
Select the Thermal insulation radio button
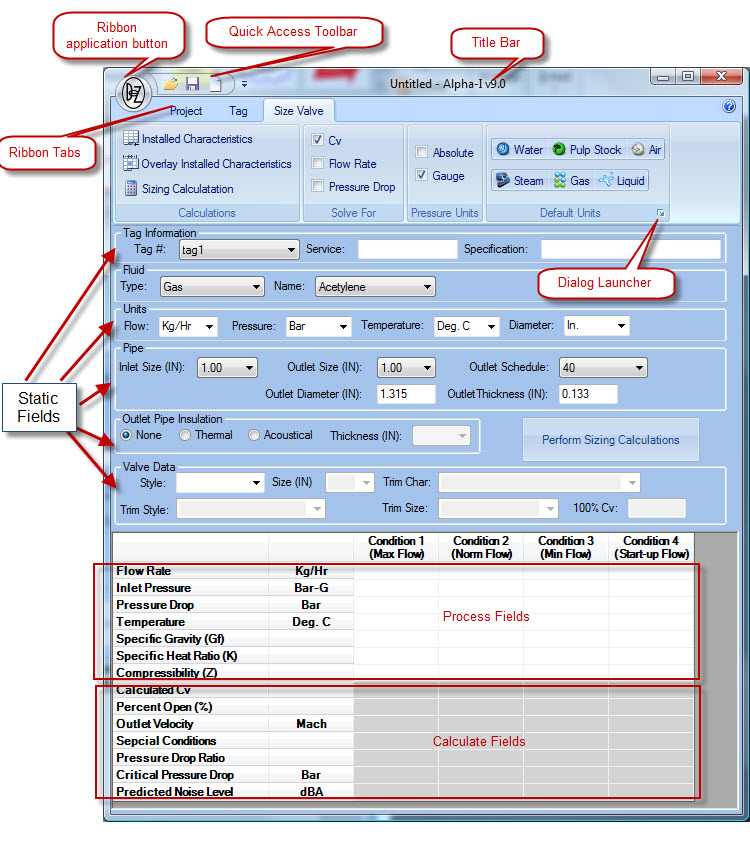[x=185, y=435]
